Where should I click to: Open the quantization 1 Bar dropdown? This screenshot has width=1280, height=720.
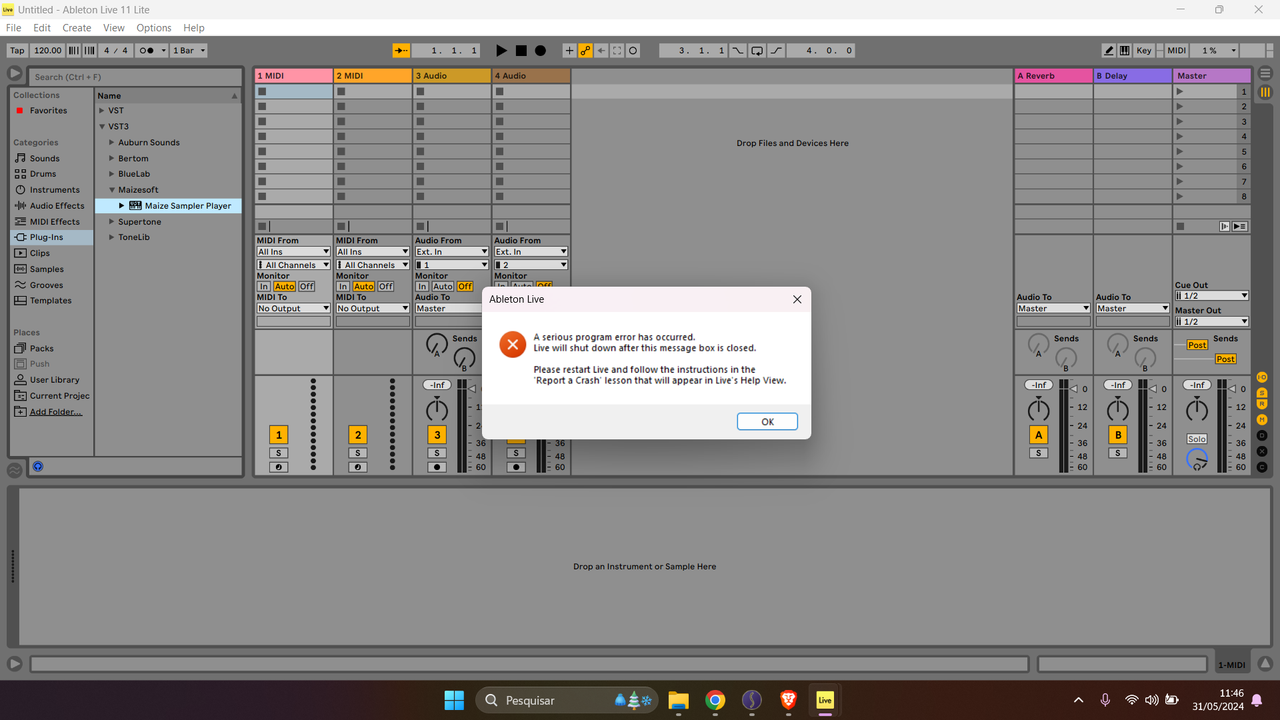(x=189, y=50)
